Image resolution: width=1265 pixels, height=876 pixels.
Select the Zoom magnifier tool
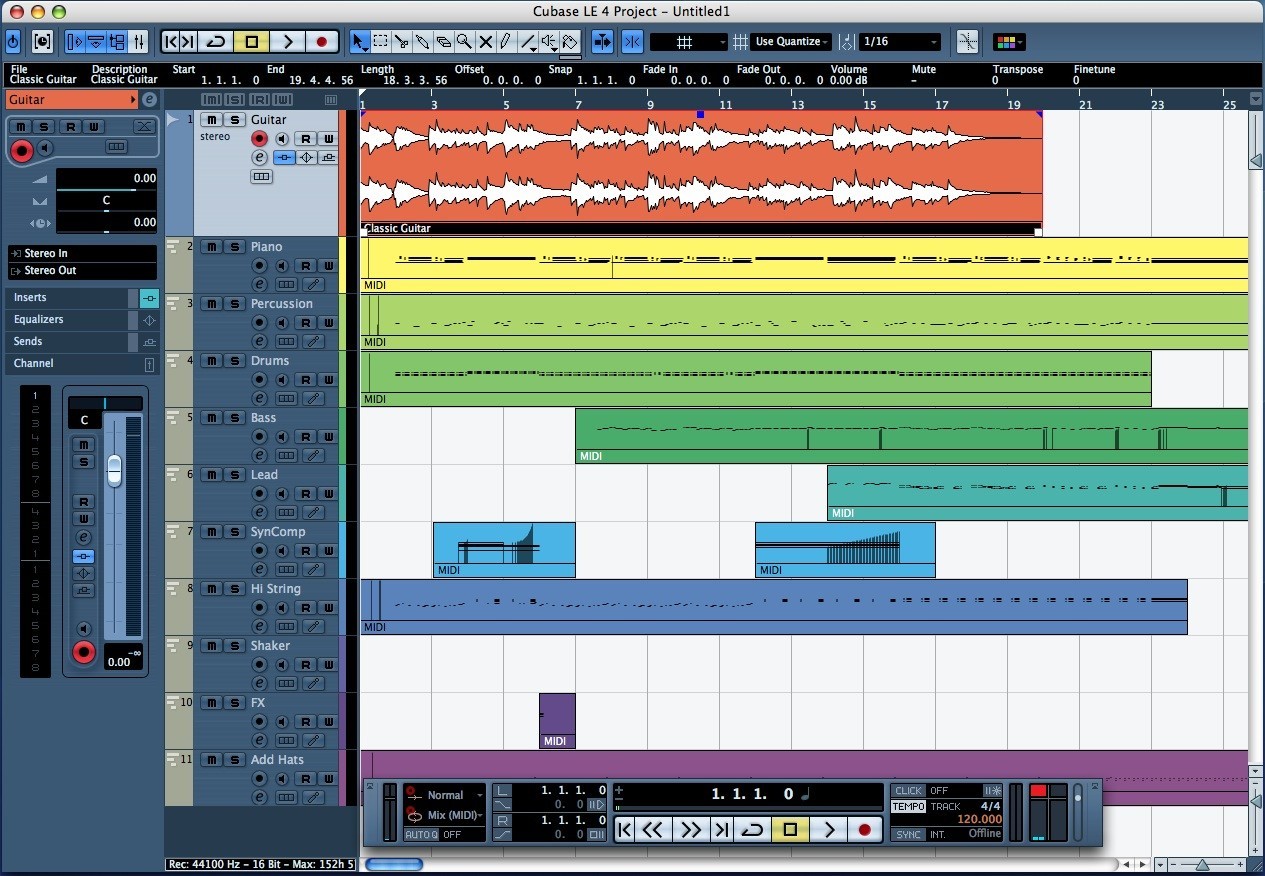[x=464, y=42]
